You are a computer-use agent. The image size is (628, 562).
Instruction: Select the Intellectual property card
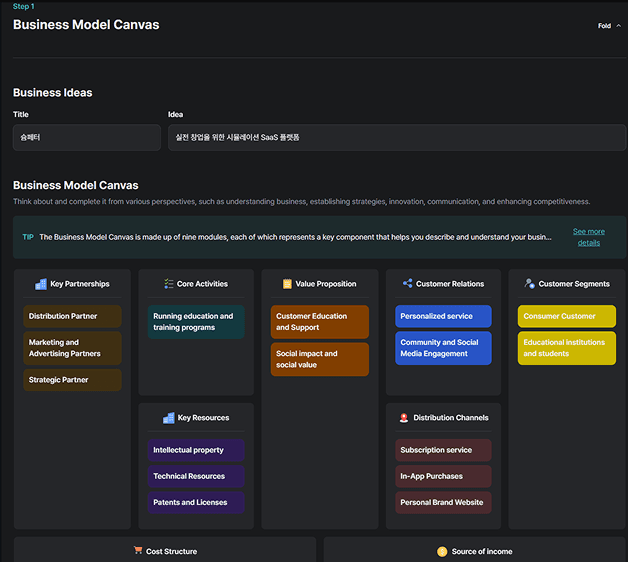tap(196, 450)
